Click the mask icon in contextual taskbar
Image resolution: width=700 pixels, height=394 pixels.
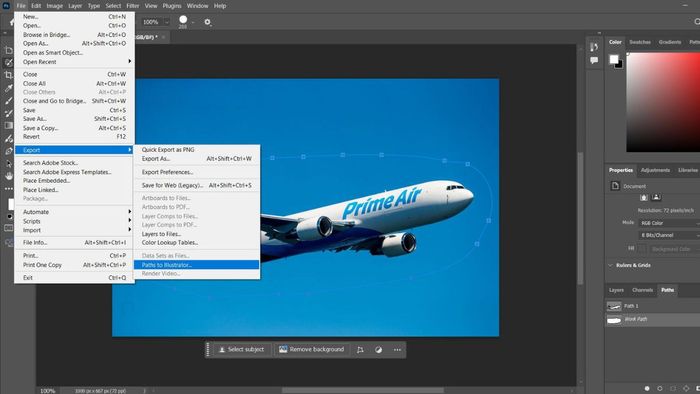pyautogui.click(x=378, y=350)
